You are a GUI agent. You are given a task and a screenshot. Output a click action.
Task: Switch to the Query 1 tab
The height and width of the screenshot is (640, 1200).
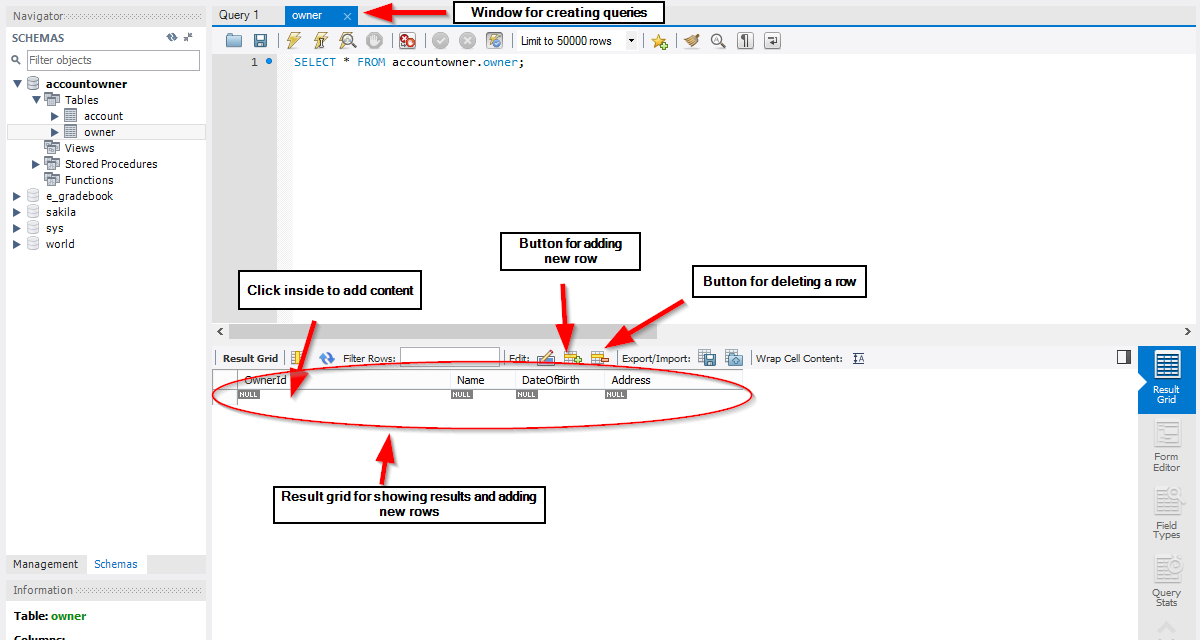tap(239, 15)
